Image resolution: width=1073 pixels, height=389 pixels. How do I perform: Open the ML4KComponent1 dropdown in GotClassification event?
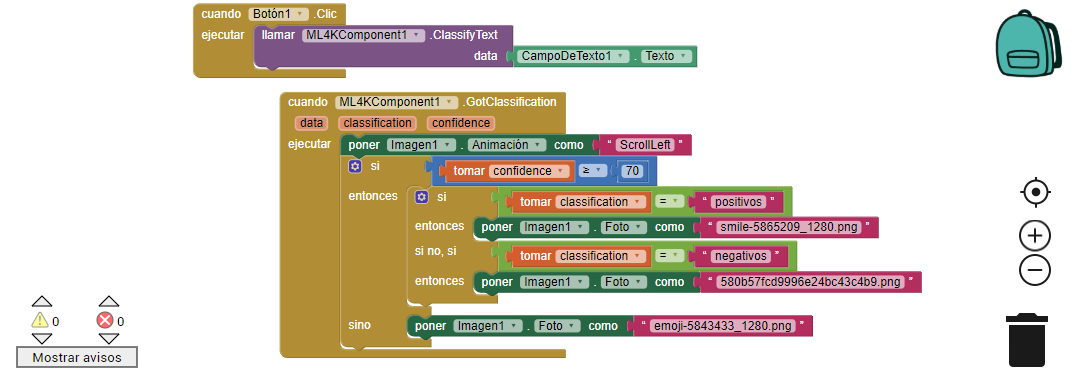pyautogui.click(x=396, y=102)
